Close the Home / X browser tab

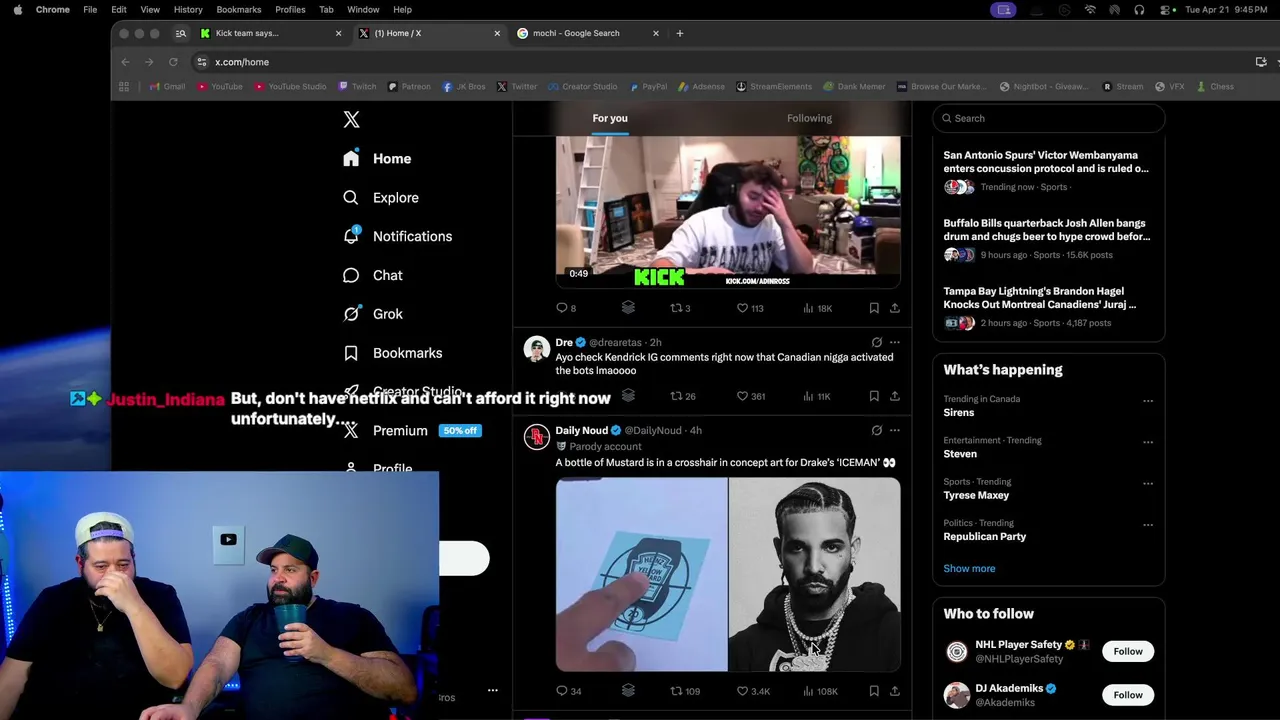coord(497,33)
